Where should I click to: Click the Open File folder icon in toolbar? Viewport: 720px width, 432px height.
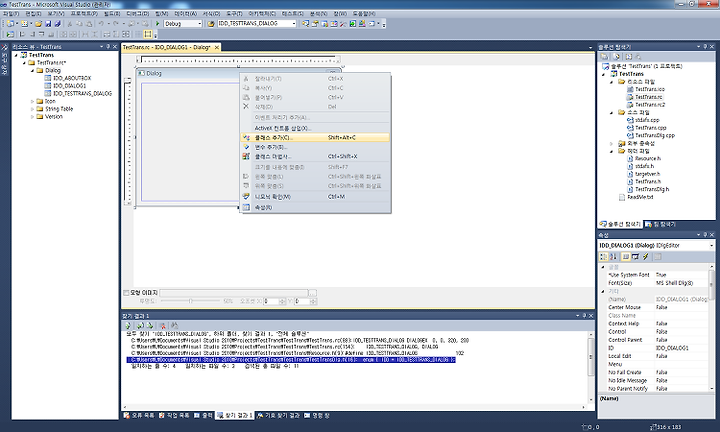pos(39,23)
